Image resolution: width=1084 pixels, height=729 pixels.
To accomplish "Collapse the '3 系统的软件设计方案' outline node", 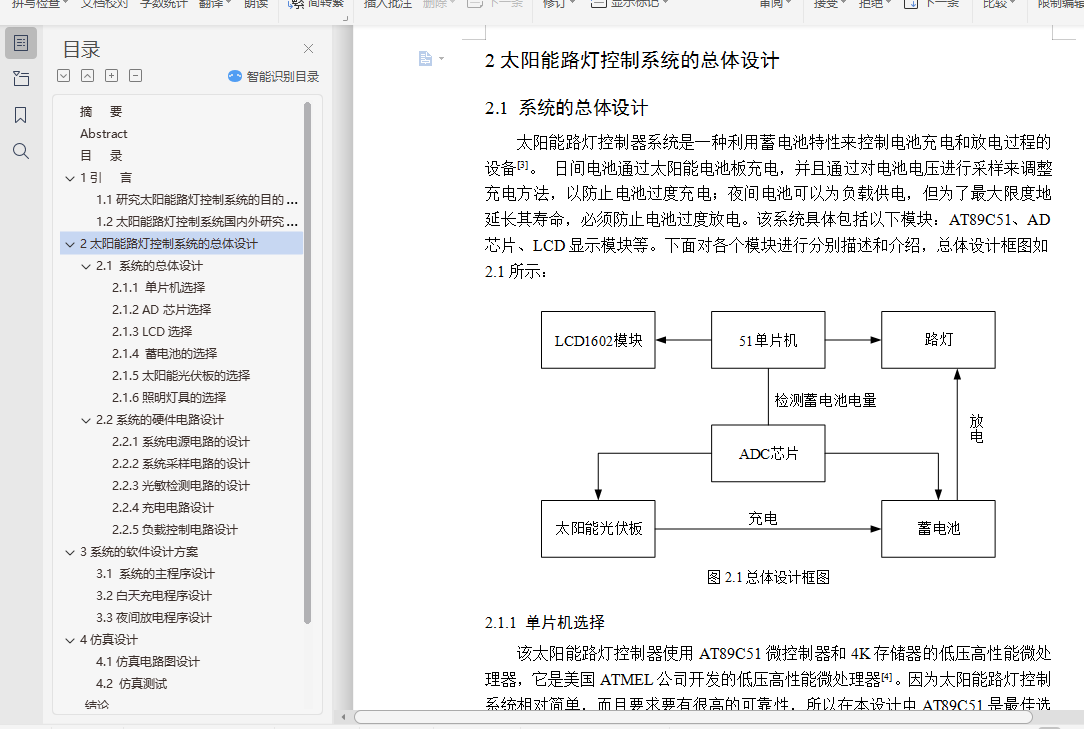I will 70,553.
